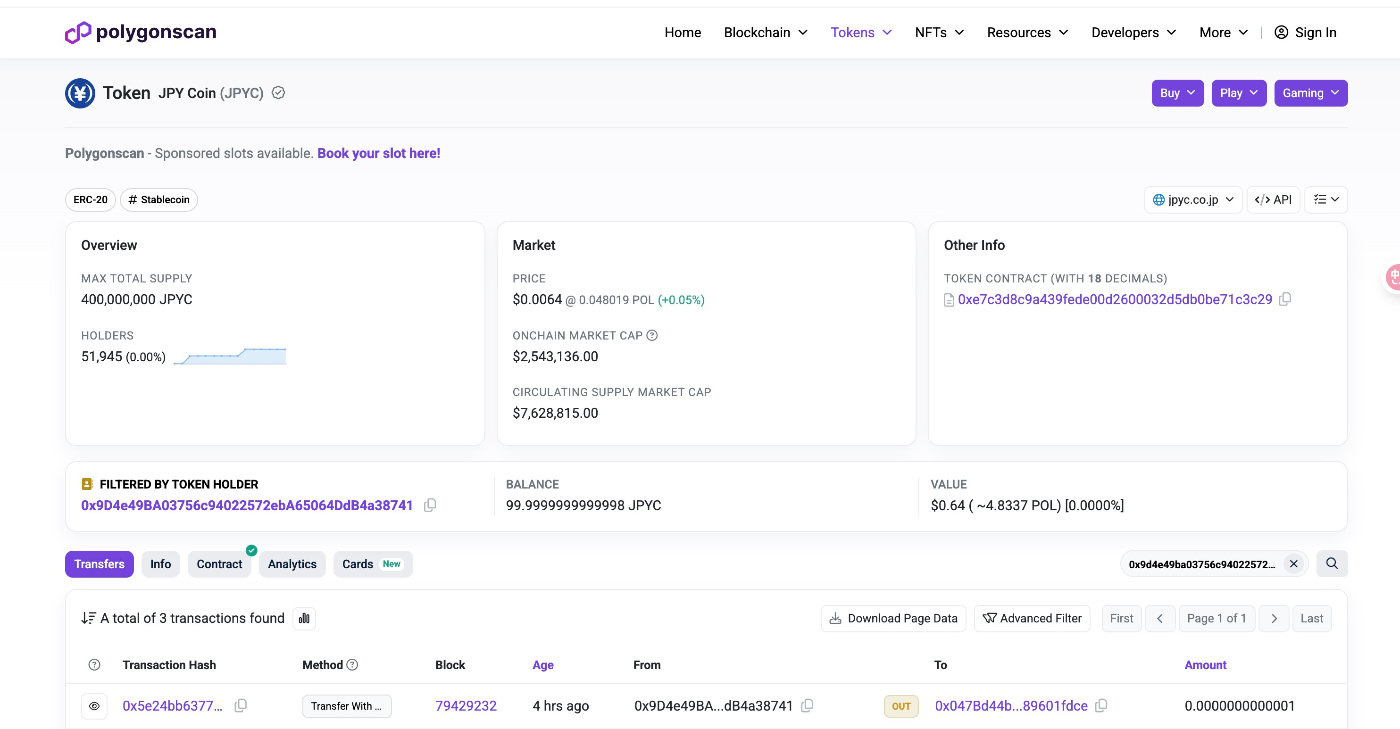Open transaction 0x5e24bb6377 link
Image resolution: width=1400 pixels, height=729 pixels.
coord(173,706)
